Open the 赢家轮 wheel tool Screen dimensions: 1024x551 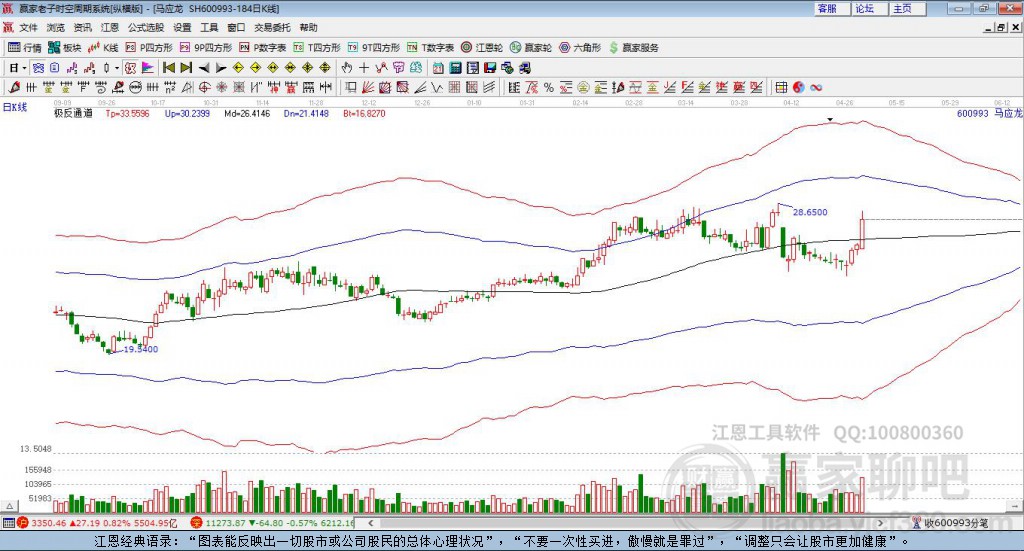pyautogui.click(x=531, y=48)
